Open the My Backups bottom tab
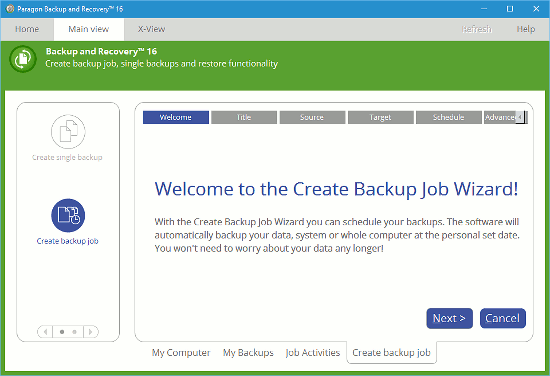This screenshot has height=376, width=550. (x=248, y=352)
